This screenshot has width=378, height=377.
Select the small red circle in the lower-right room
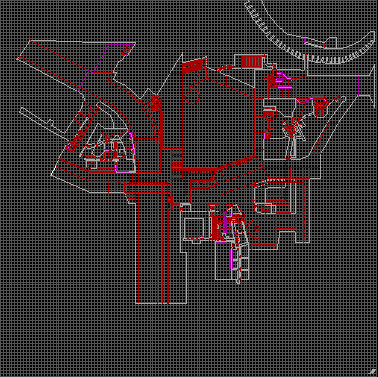tap(257, 229)
